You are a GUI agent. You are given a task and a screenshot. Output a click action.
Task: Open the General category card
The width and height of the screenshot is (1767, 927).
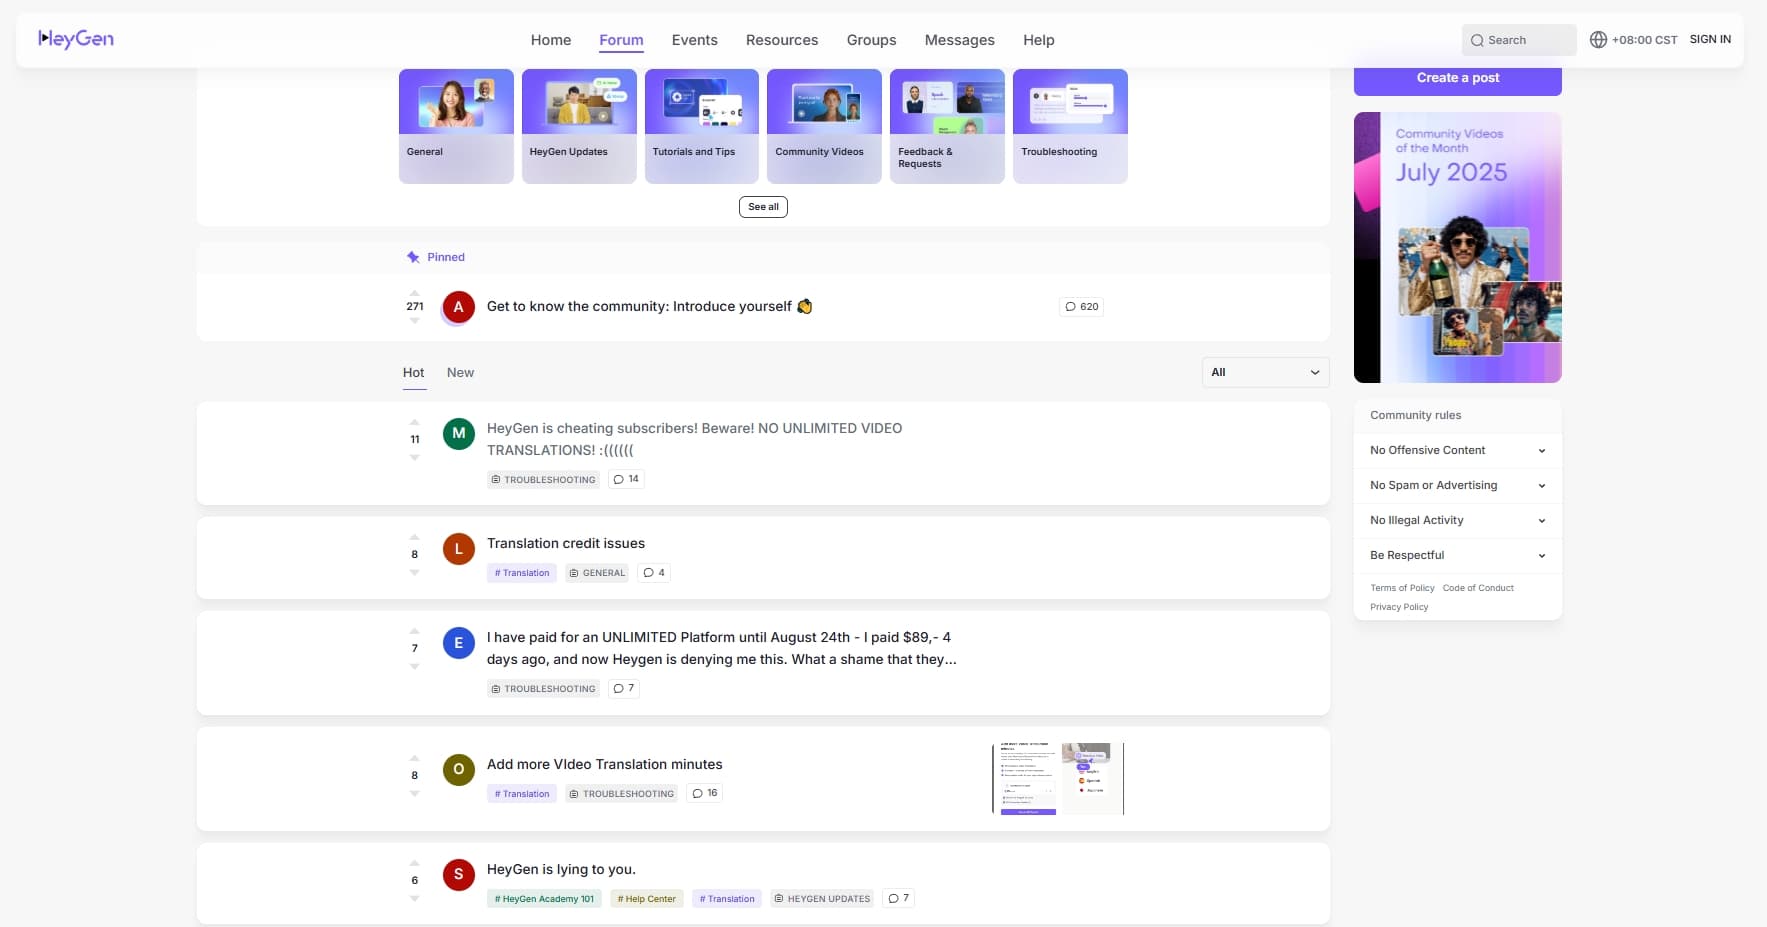456,126
